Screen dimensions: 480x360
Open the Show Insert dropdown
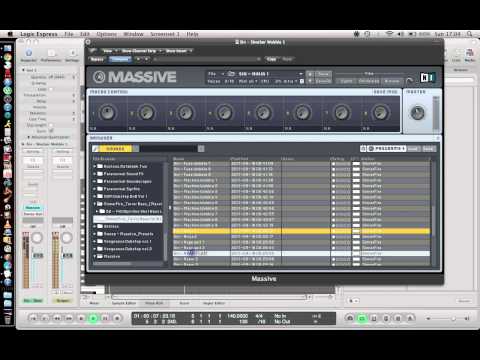click(x=178, y=51)
